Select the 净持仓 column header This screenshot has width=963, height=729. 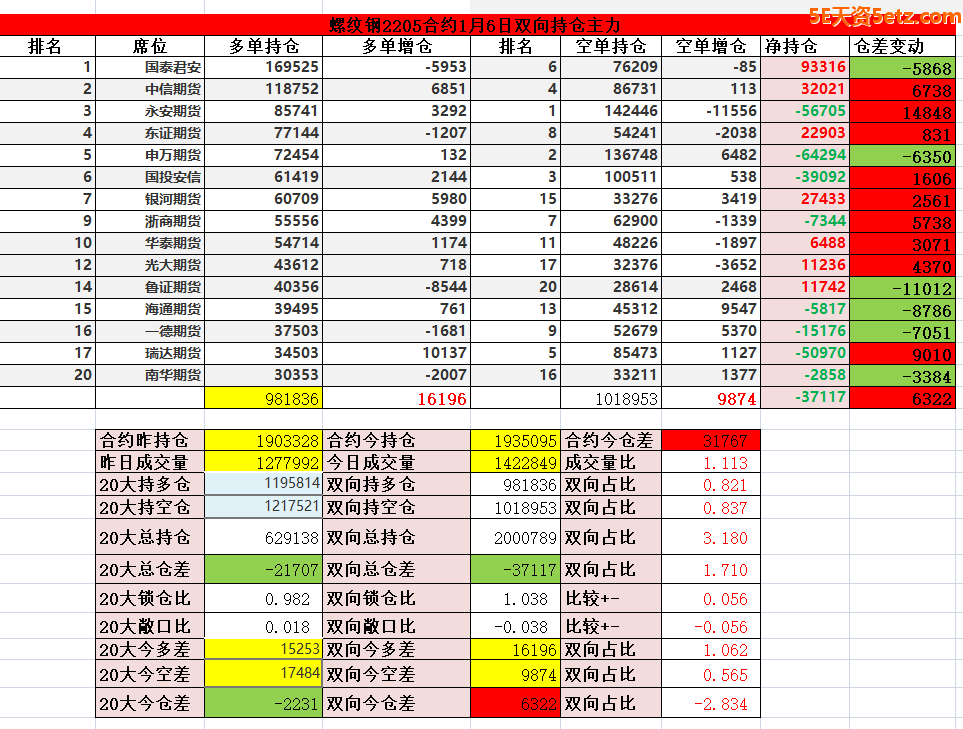click(x=790, y=46)
